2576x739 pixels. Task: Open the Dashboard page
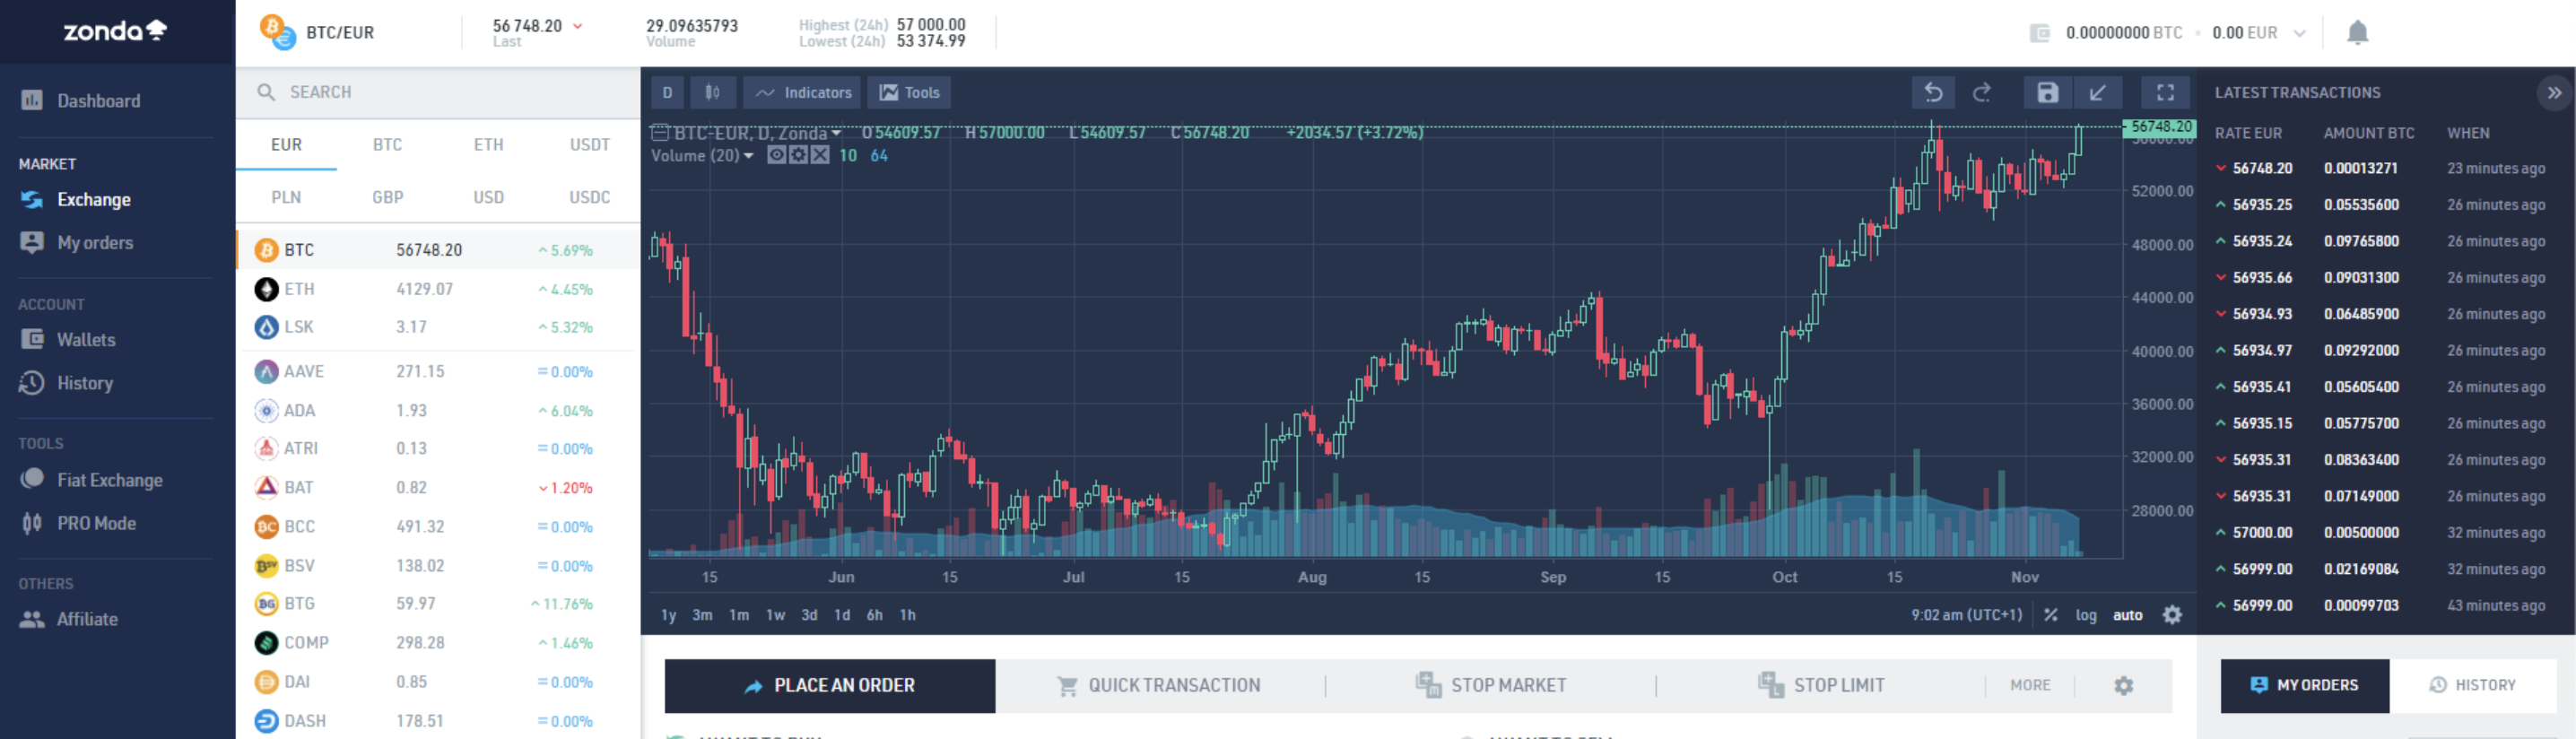[98, 101]
